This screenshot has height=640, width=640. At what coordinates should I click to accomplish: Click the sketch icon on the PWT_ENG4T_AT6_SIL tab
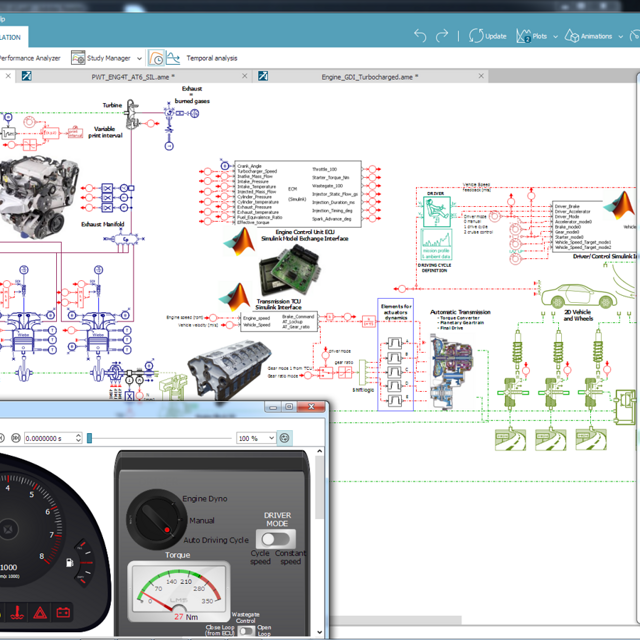tap(27, 76)
